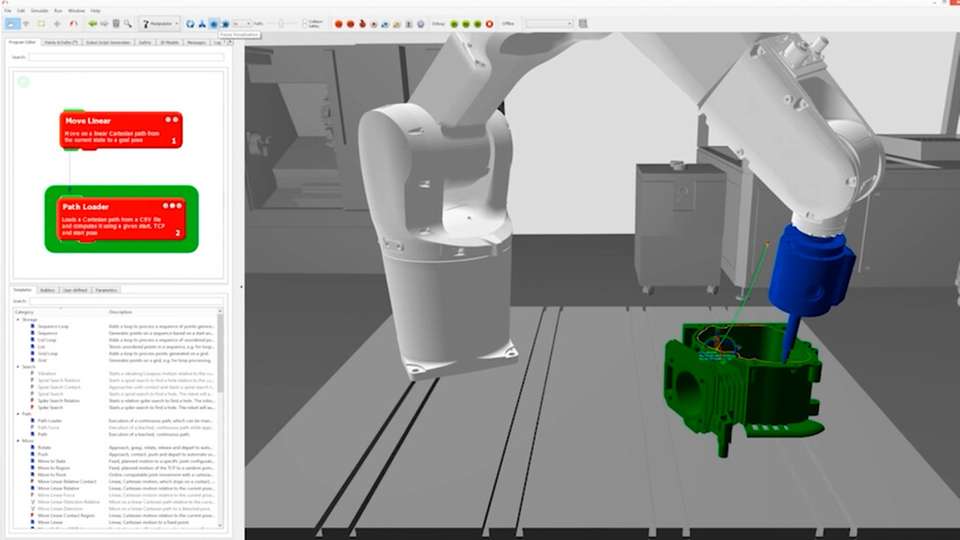Select Move Linear Relative Contact template
Screen dimensions: 960x540
(67, 481)
